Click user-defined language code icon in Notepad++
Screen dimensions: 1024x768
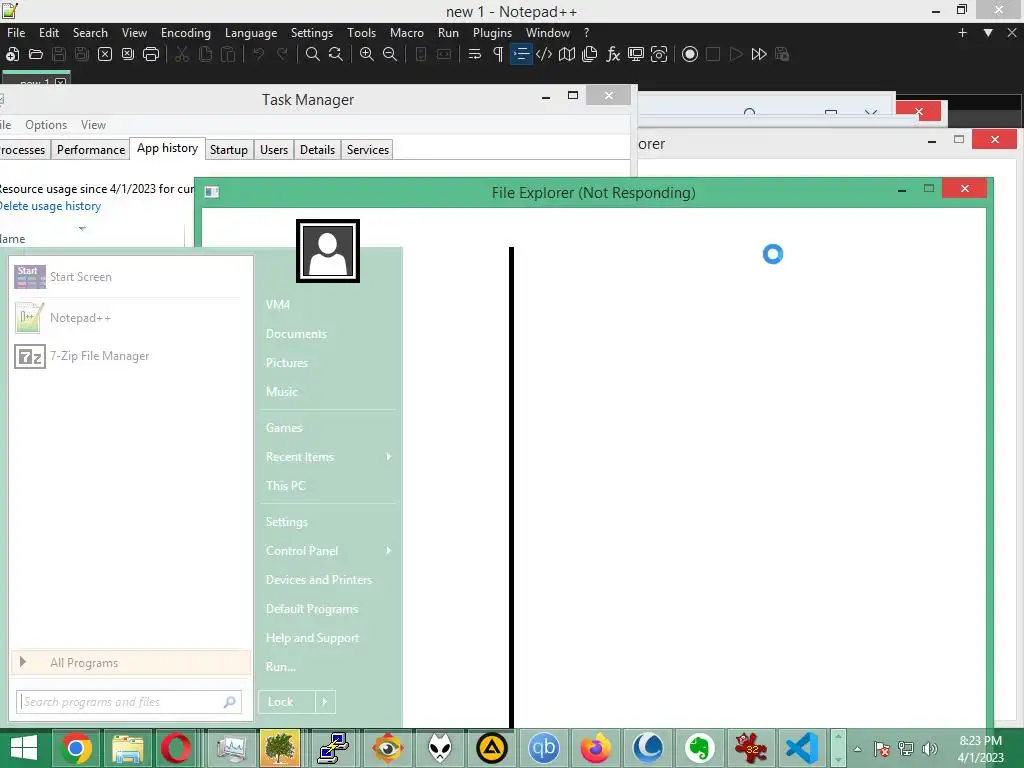(x=544, y=54)
